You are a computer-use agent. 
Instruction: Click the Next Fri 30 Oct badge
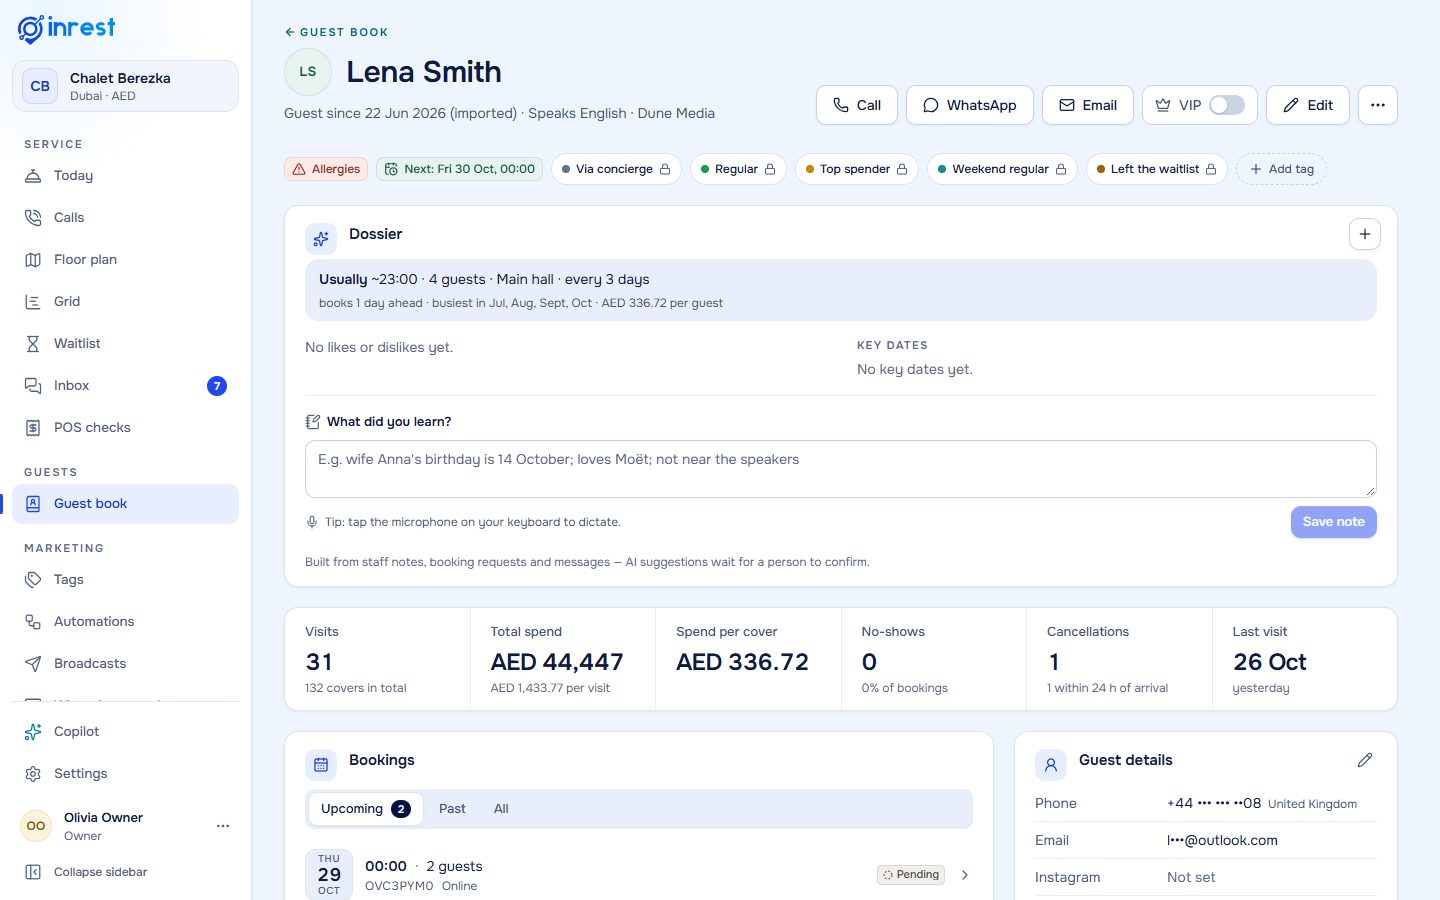(x=460, y=169)
